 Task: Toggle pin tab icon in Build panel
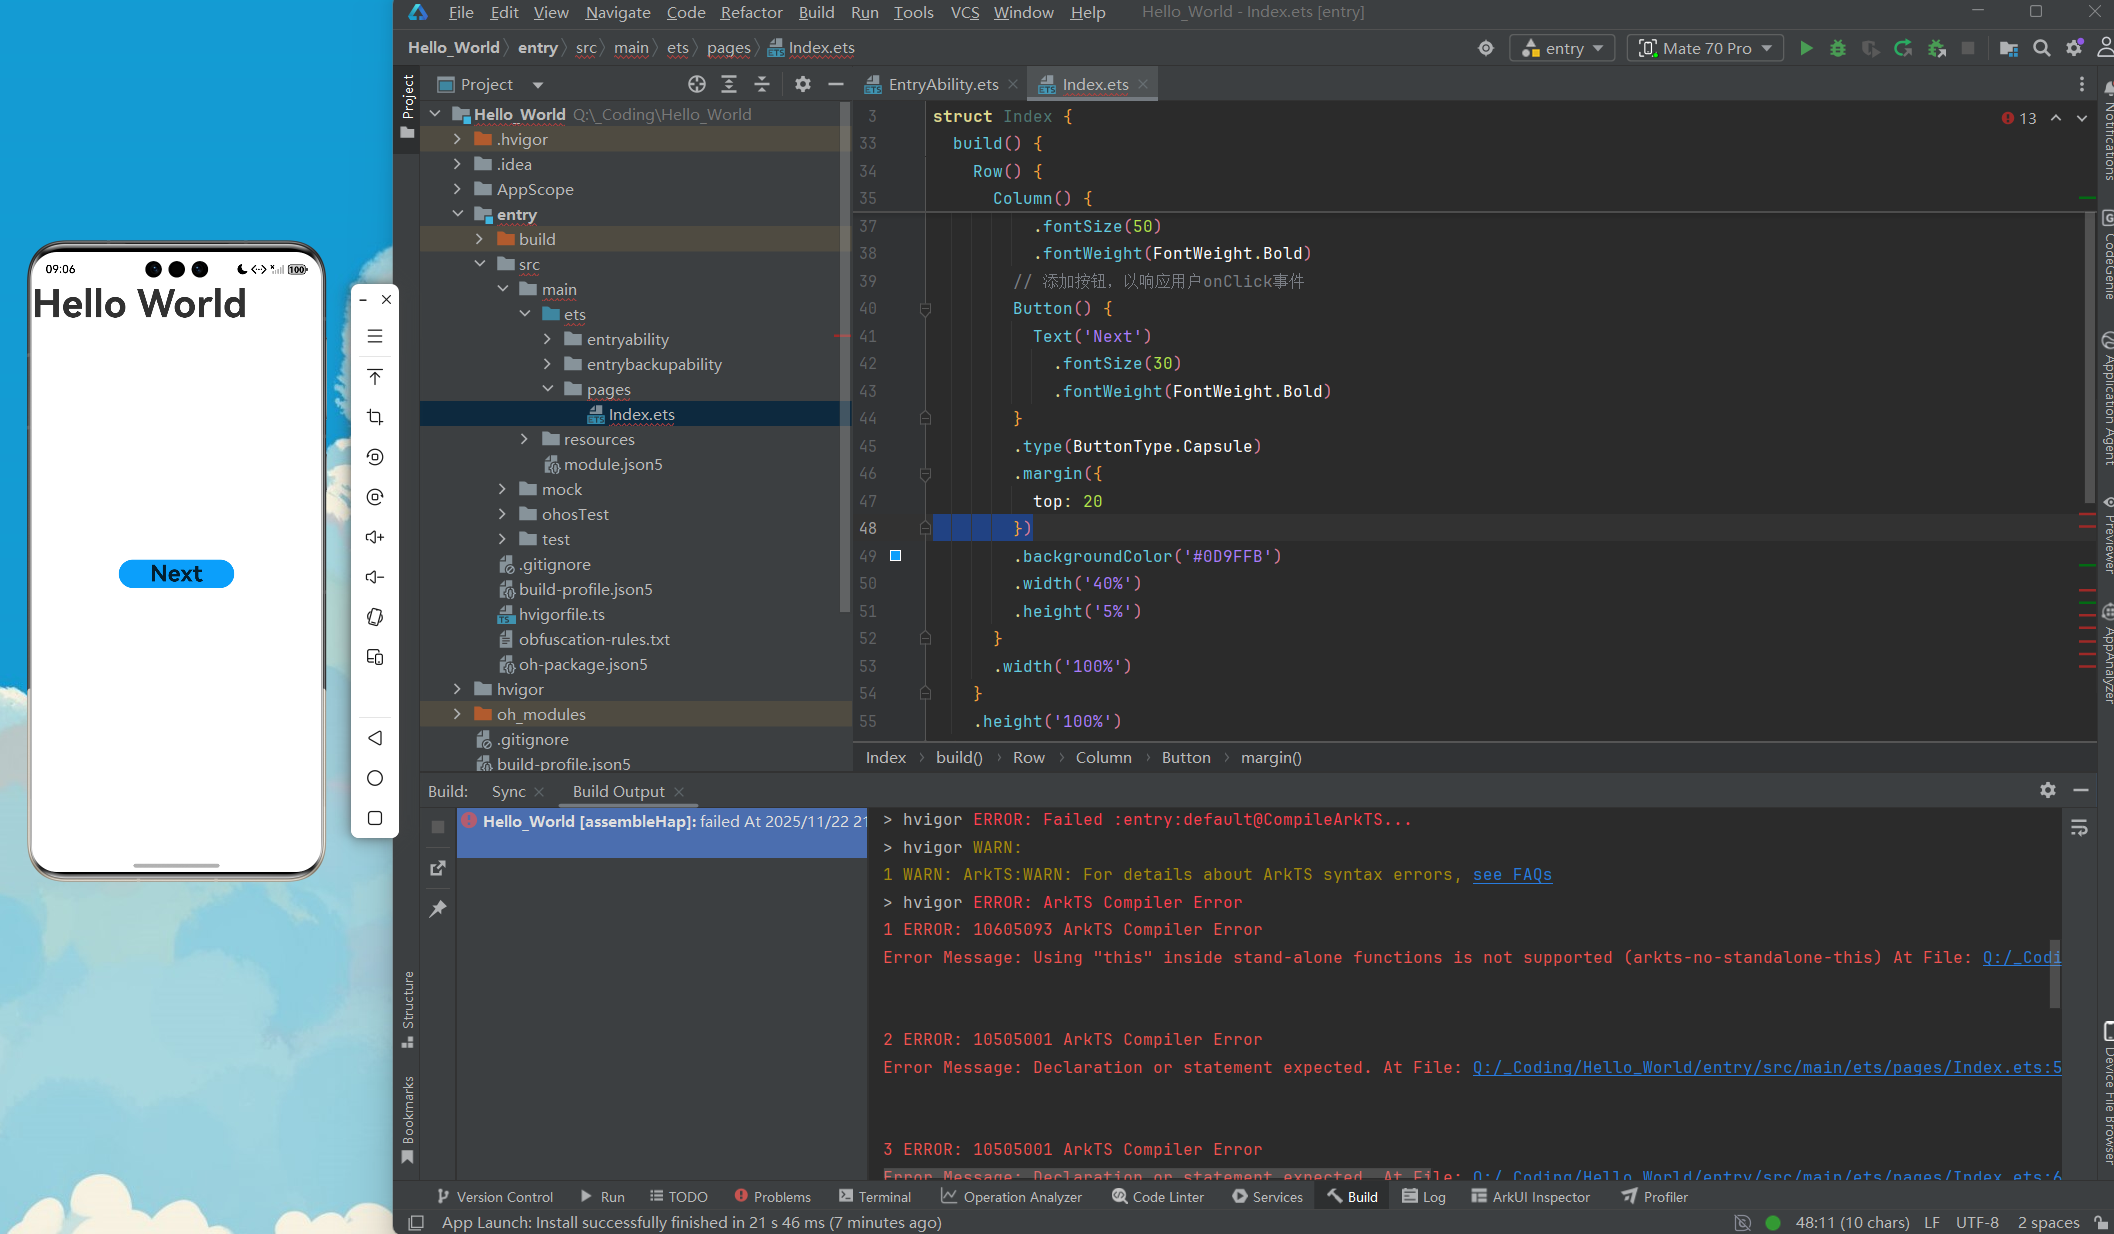[438, 908]
